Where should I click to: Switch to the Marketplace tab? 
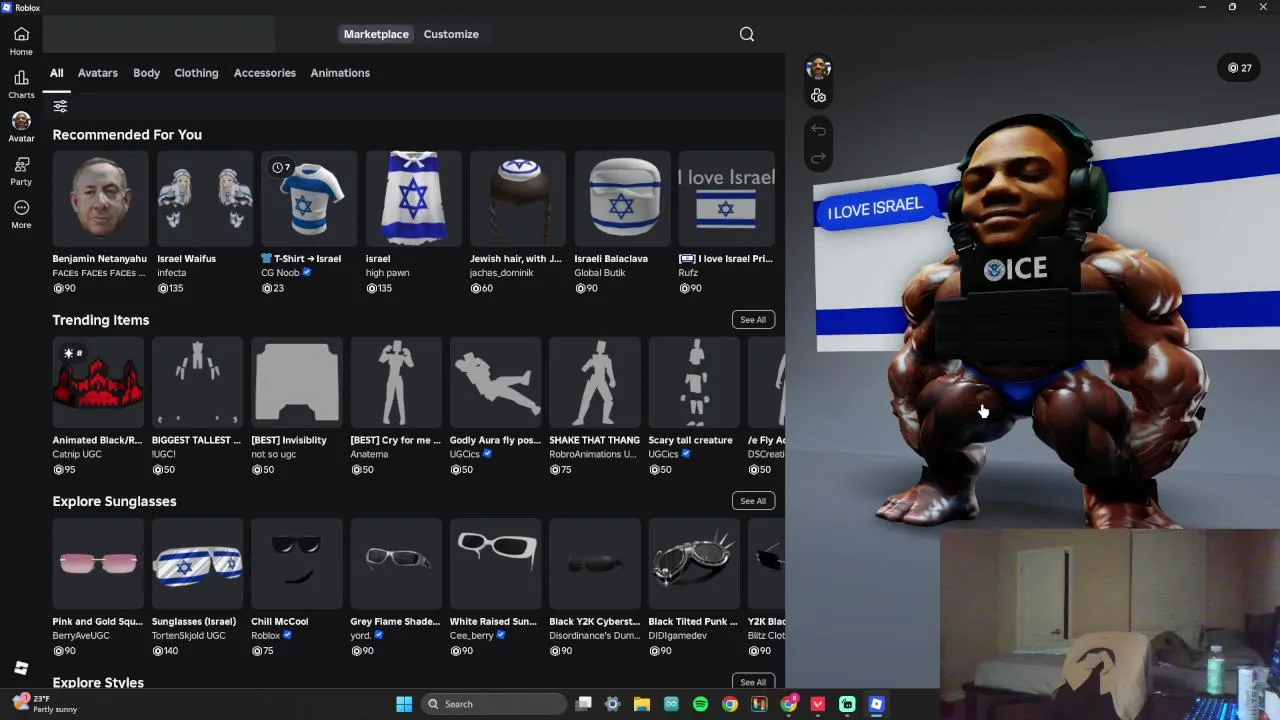[376, 34]
